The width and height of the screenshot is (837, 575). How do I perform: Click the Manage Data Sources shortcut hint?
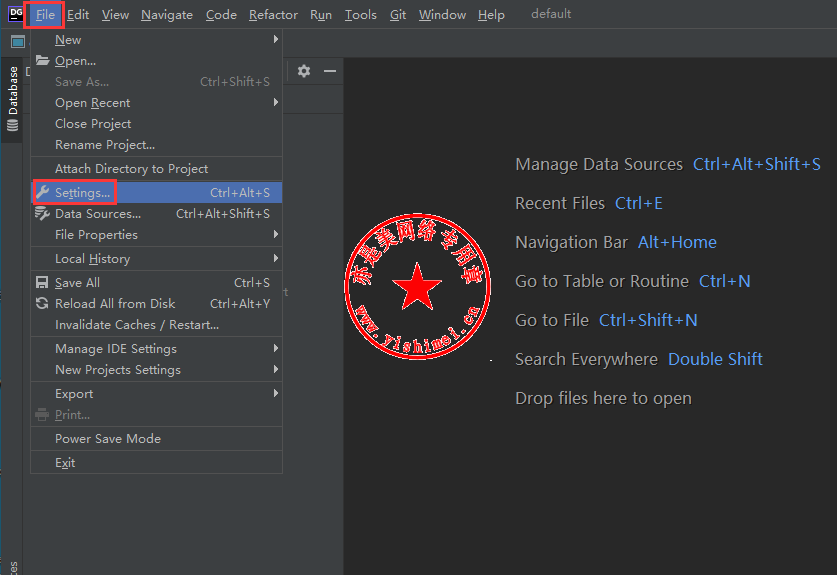point(668,164)
